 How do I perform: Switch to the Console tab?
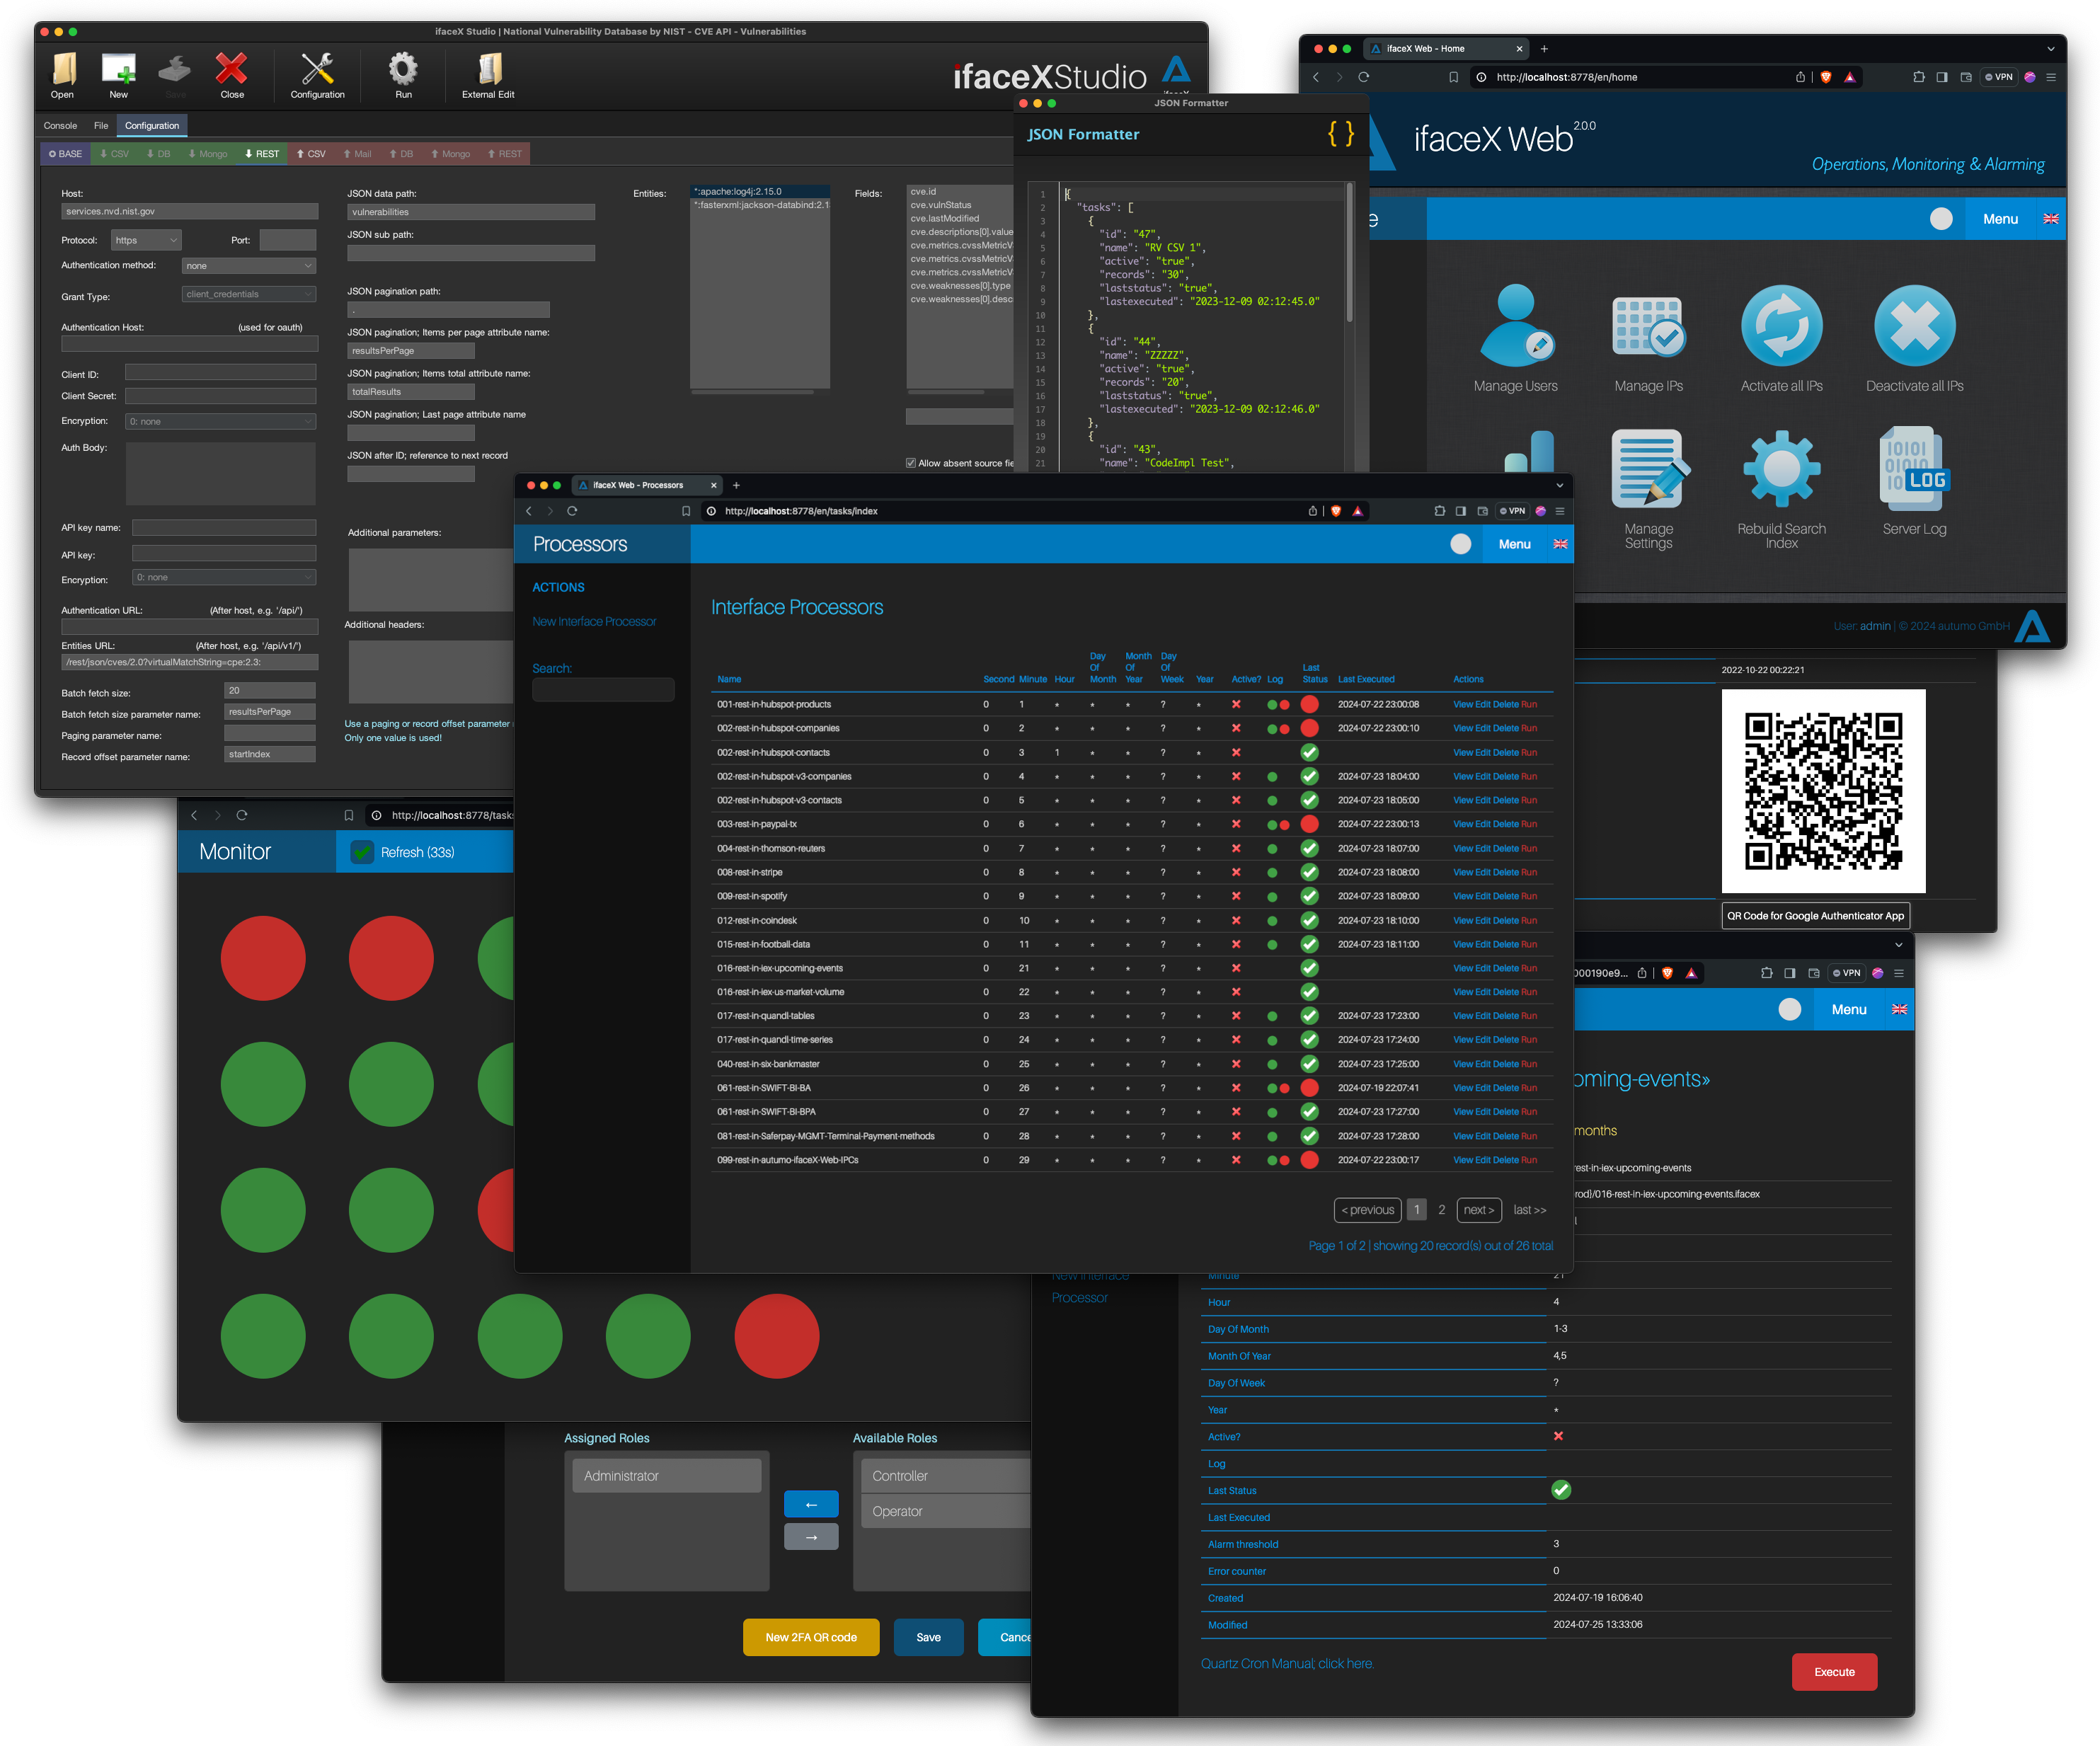point(60,126)
